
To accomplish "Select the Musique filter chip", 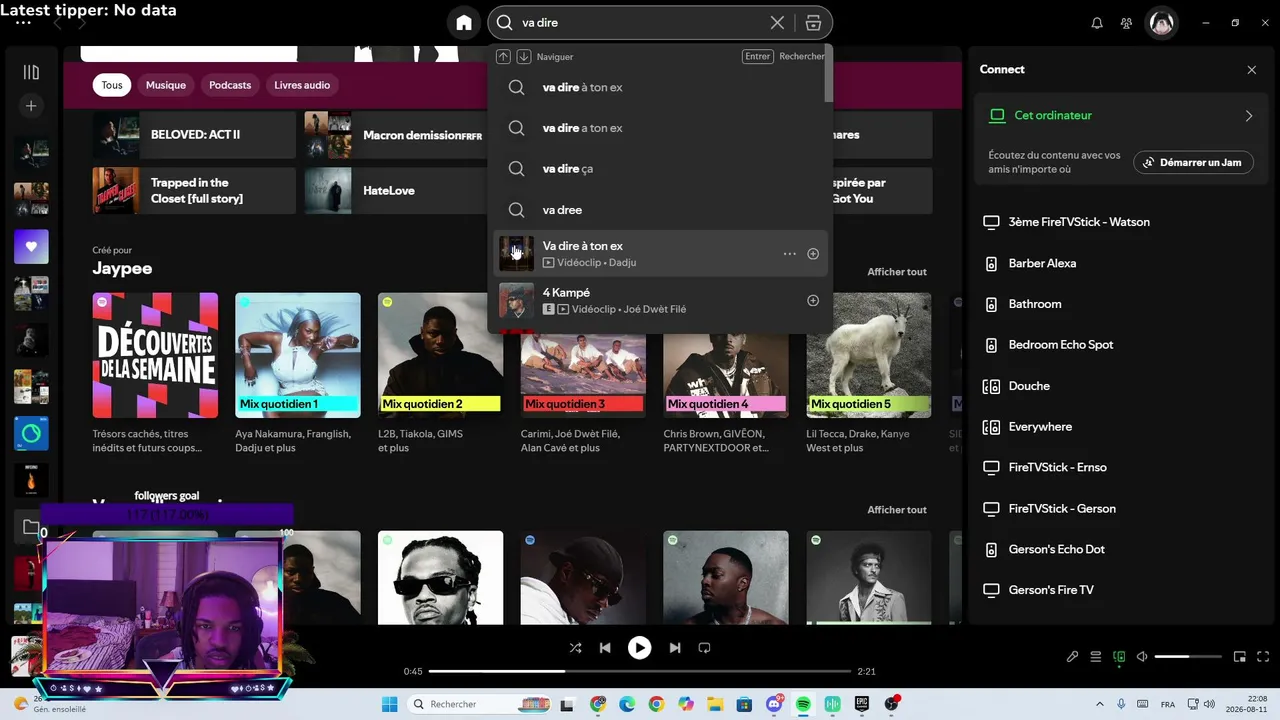I will 166,85.
